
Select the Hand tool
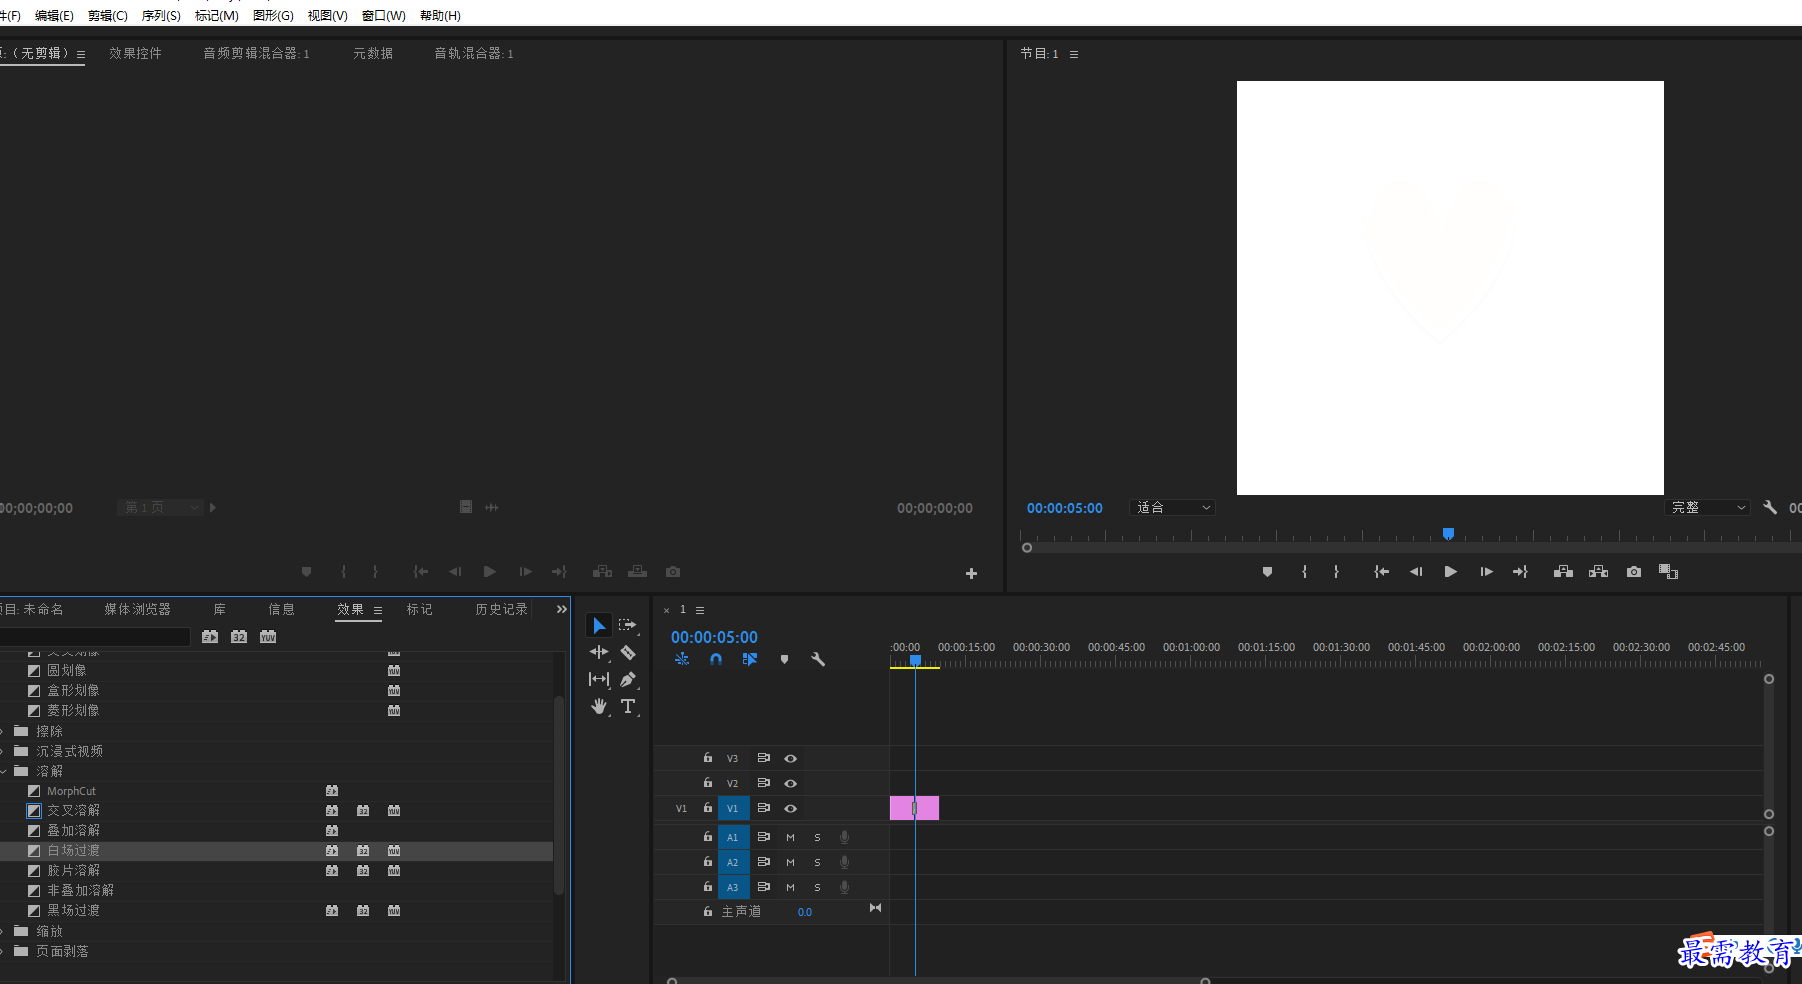coord(598,706)
